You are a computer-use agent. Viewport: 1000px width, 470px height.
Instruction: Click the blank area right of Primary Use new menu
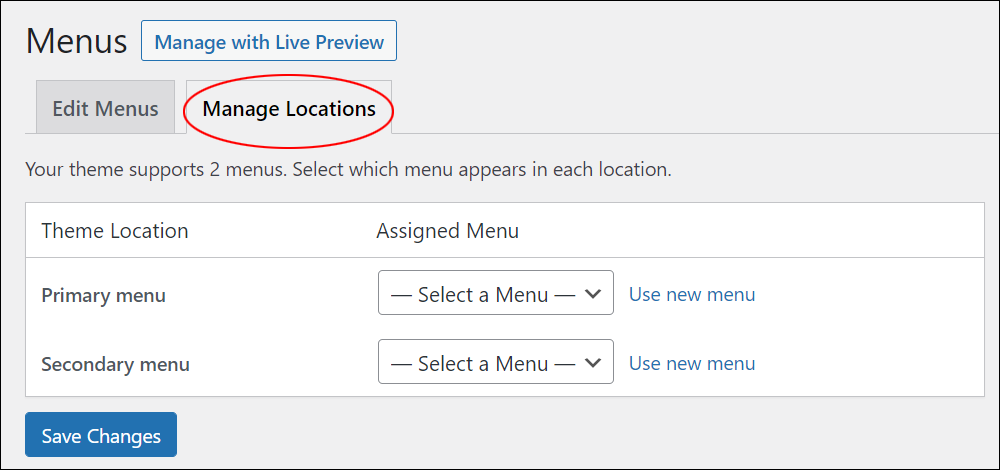867,294
